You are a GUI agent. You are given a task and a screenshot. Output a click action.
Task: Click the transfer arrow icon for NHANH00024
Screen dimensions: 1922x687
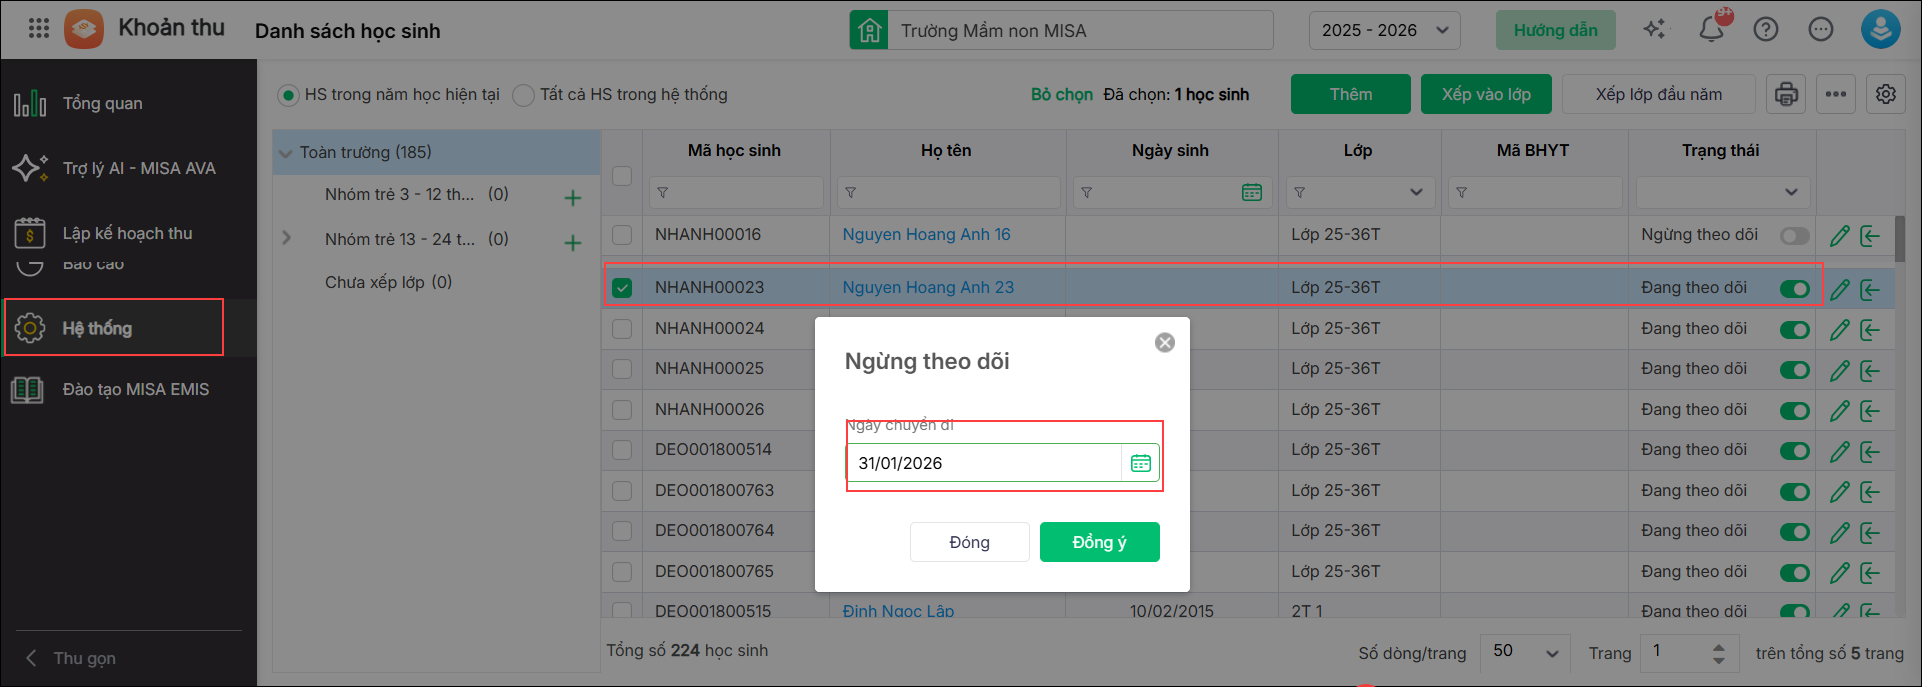tap(1870, 330)
